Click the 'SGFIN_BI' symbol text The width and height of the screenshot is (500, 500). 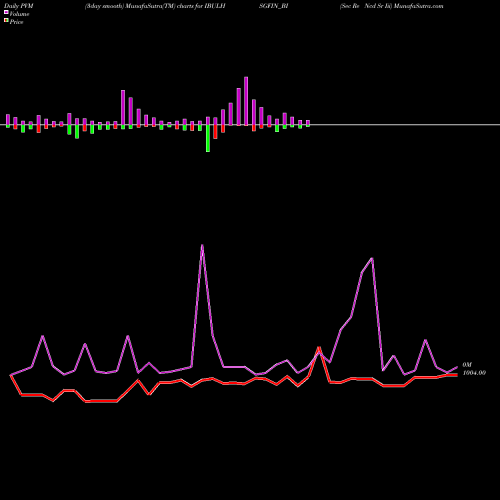[x=273, y=6]
